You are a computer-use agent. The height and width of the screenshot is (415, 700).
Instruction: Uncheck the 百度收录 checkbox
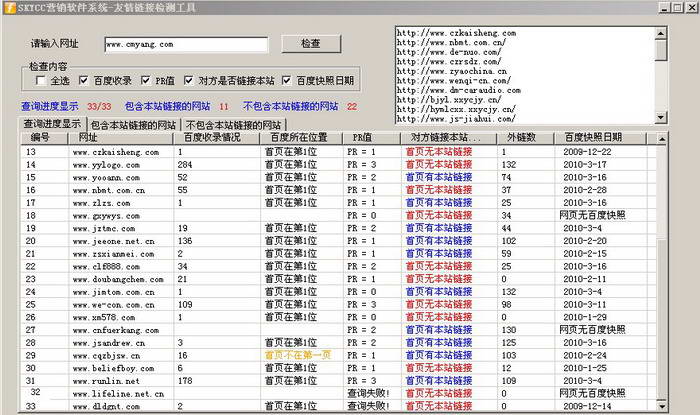[x=83, y=80]
